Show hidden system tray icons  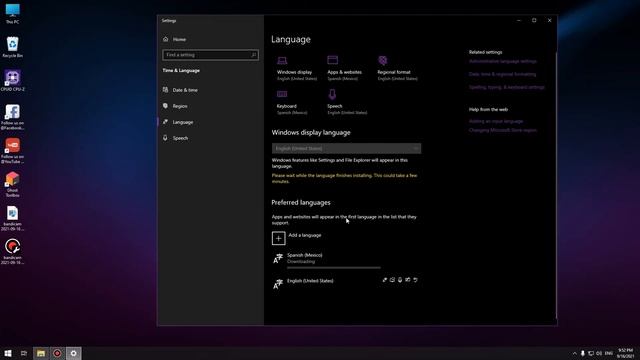tap(575, 353)
